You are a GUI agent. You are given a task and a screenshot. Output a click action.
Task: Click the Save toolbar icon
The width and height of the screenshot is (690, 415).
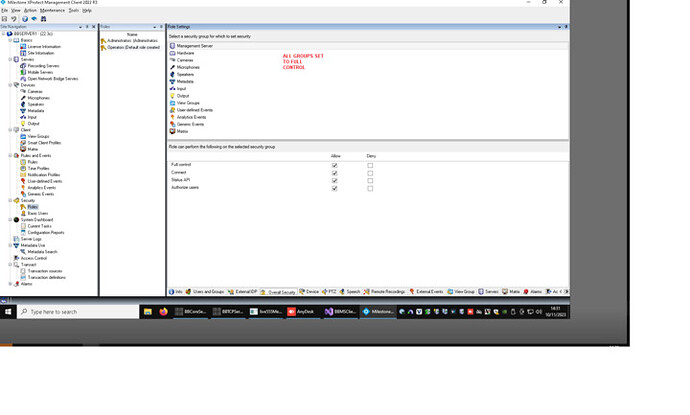pos(4,19)
